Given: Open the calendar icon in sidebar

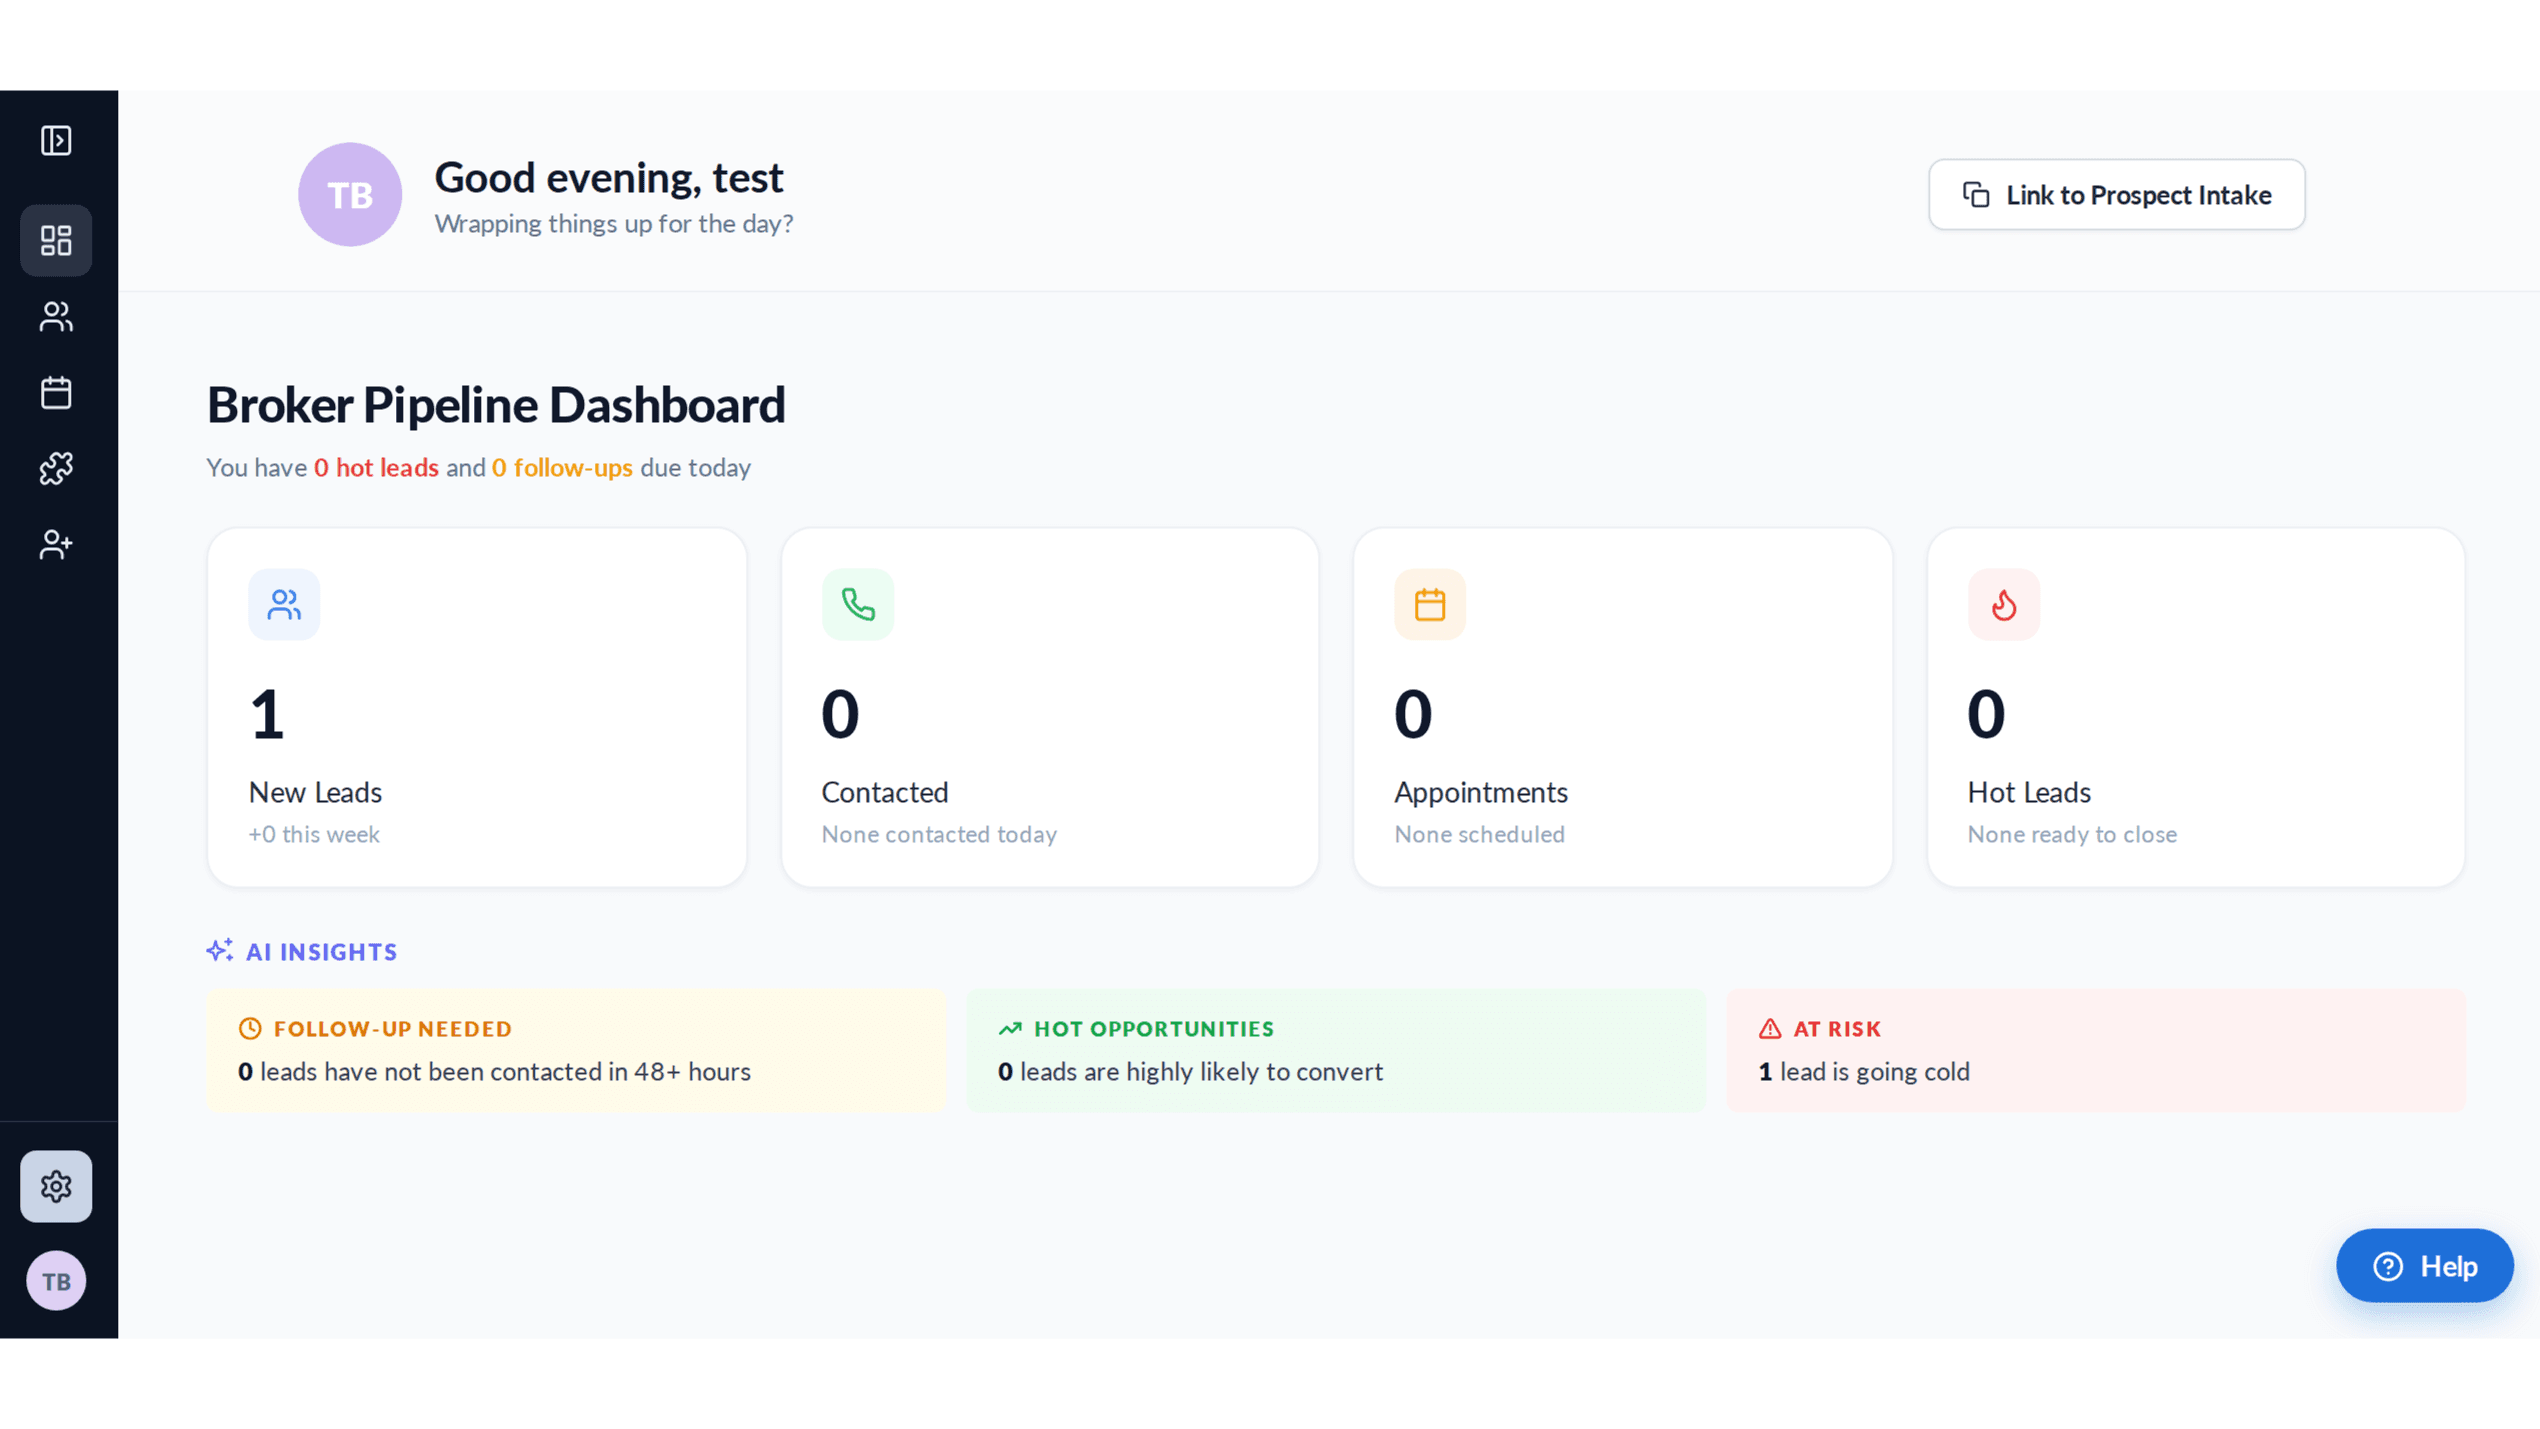Looking at the screenshot, I should (x=56, y=392).
